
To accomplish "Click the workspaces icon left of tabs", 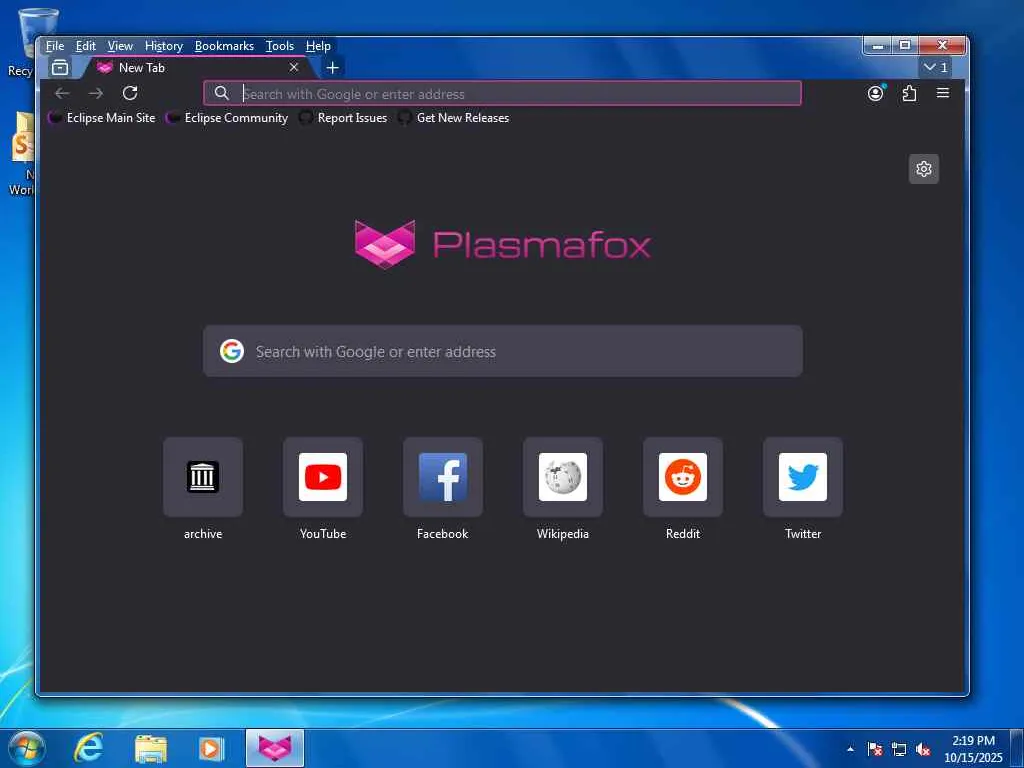I will click(x=60, y=67).
